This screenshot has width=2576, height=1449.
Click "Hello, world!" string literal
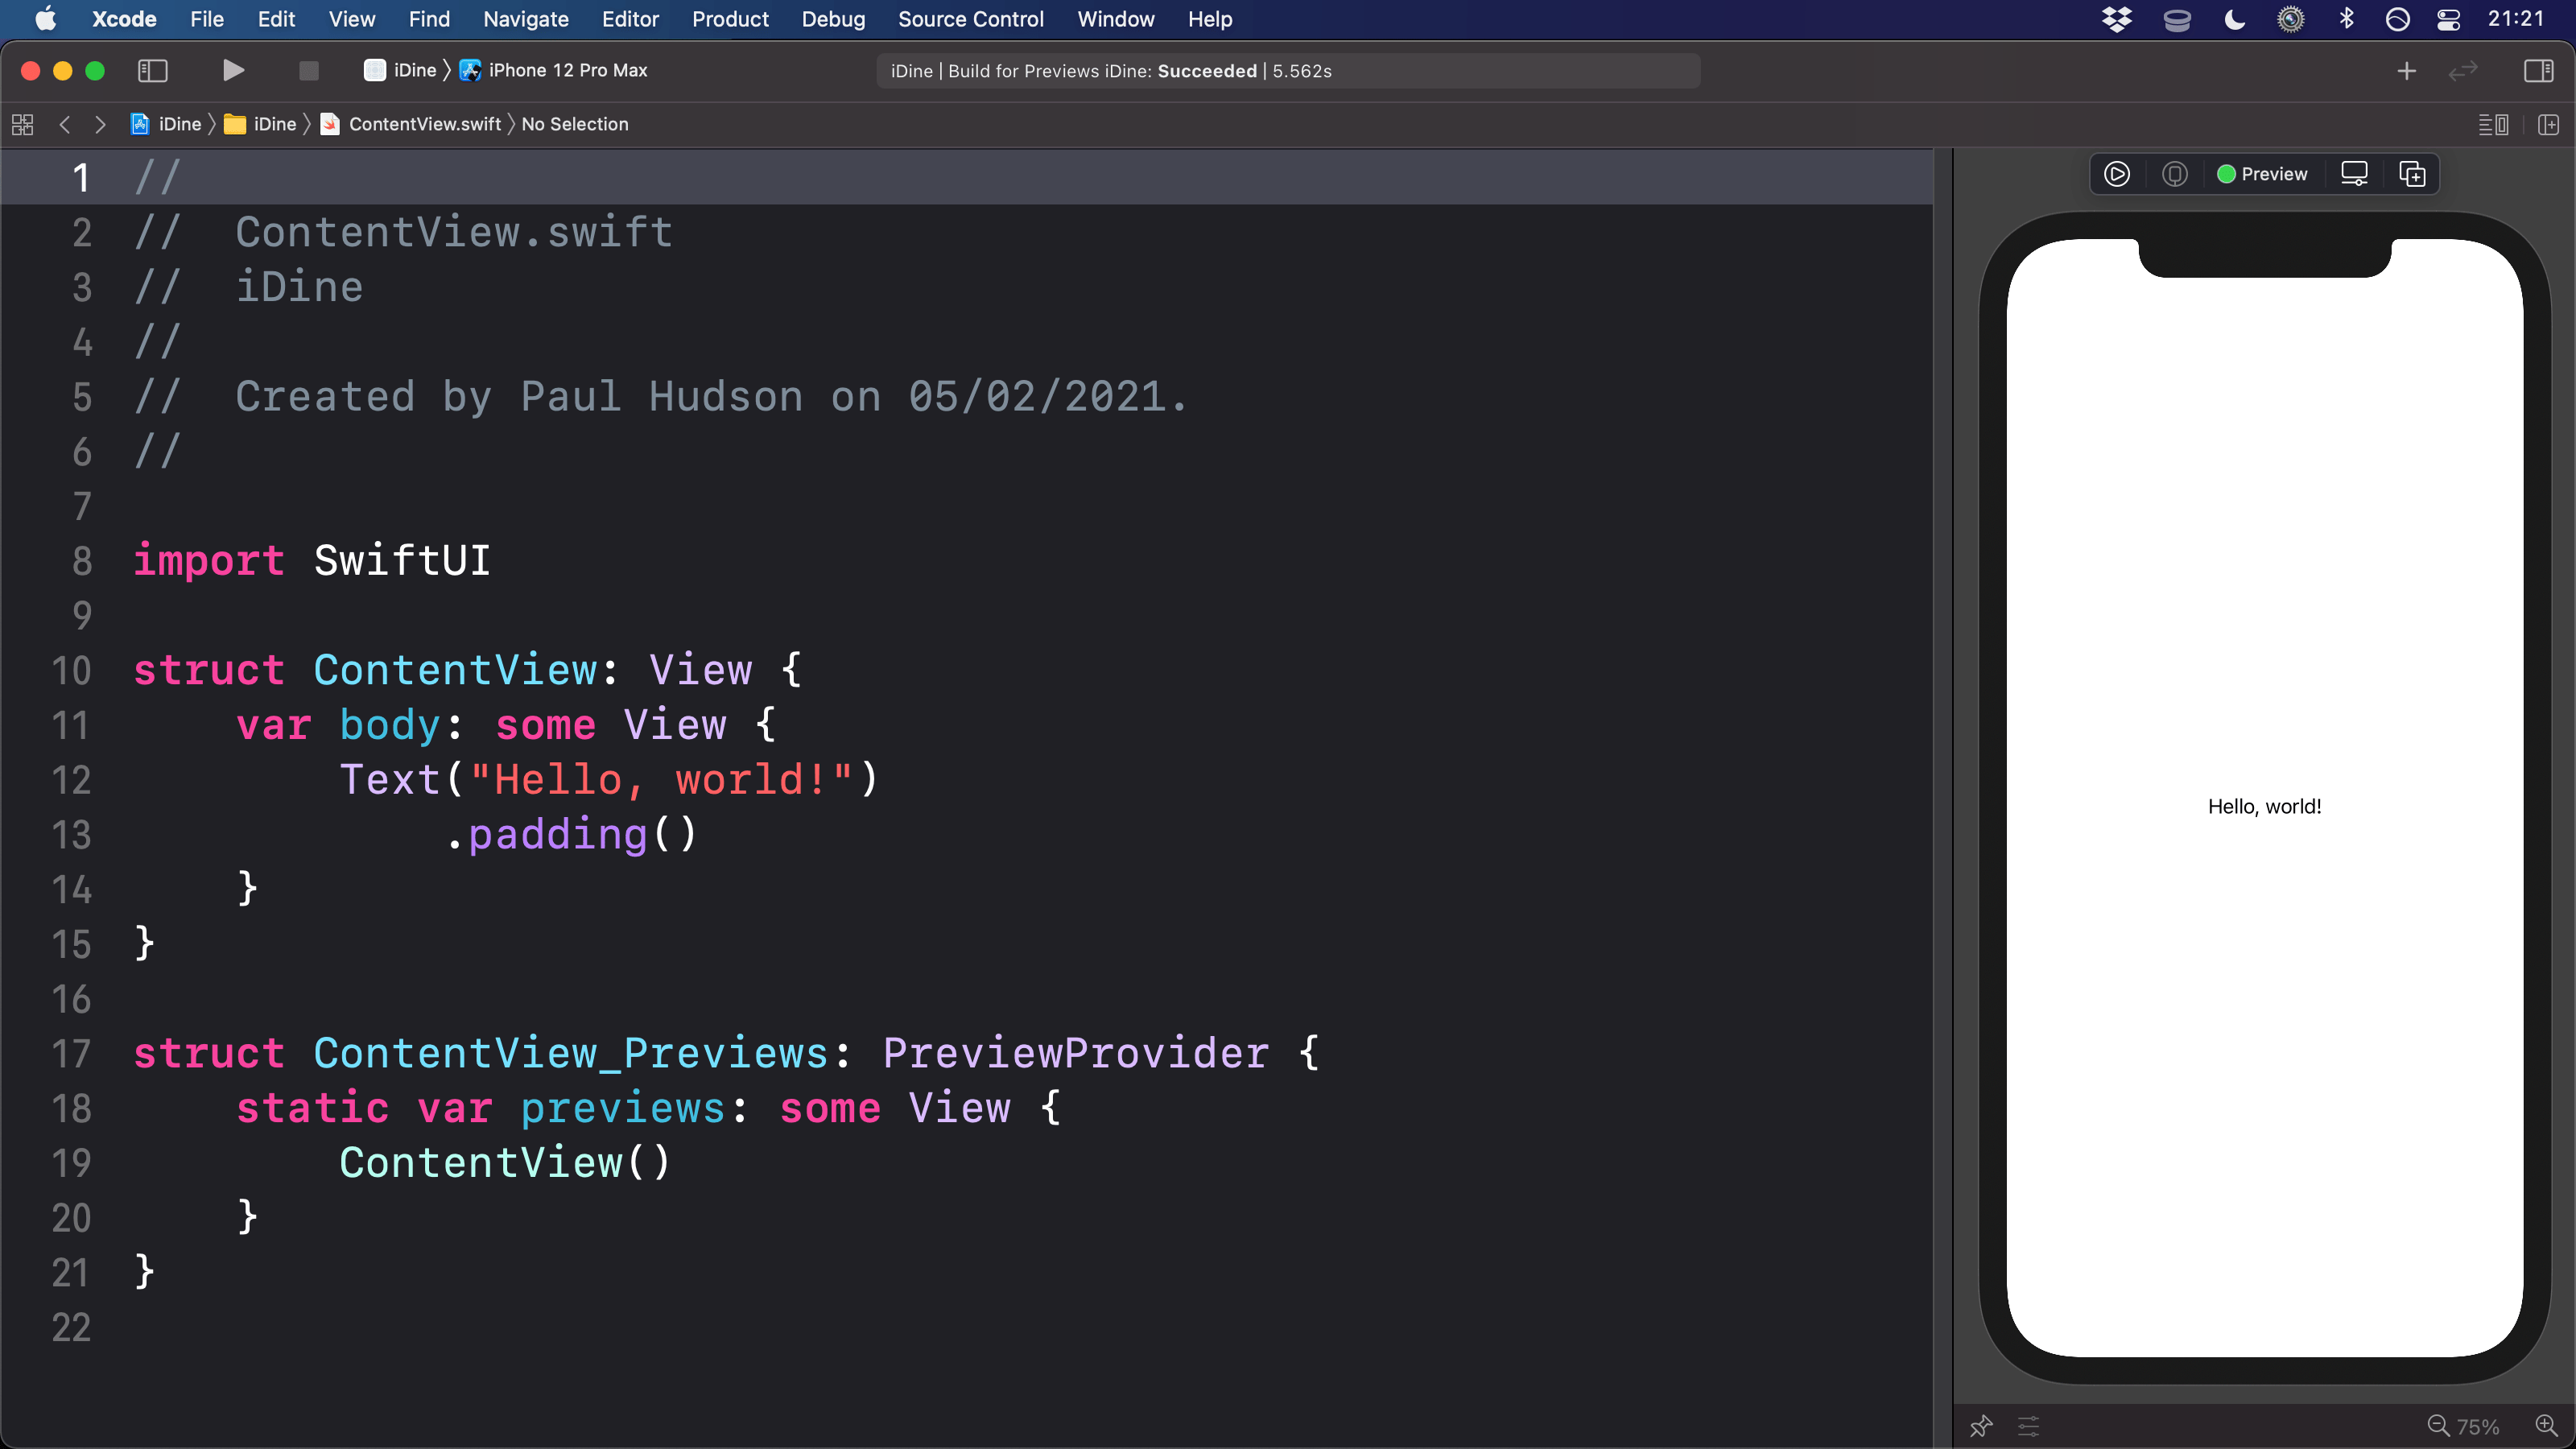point(662,780)
